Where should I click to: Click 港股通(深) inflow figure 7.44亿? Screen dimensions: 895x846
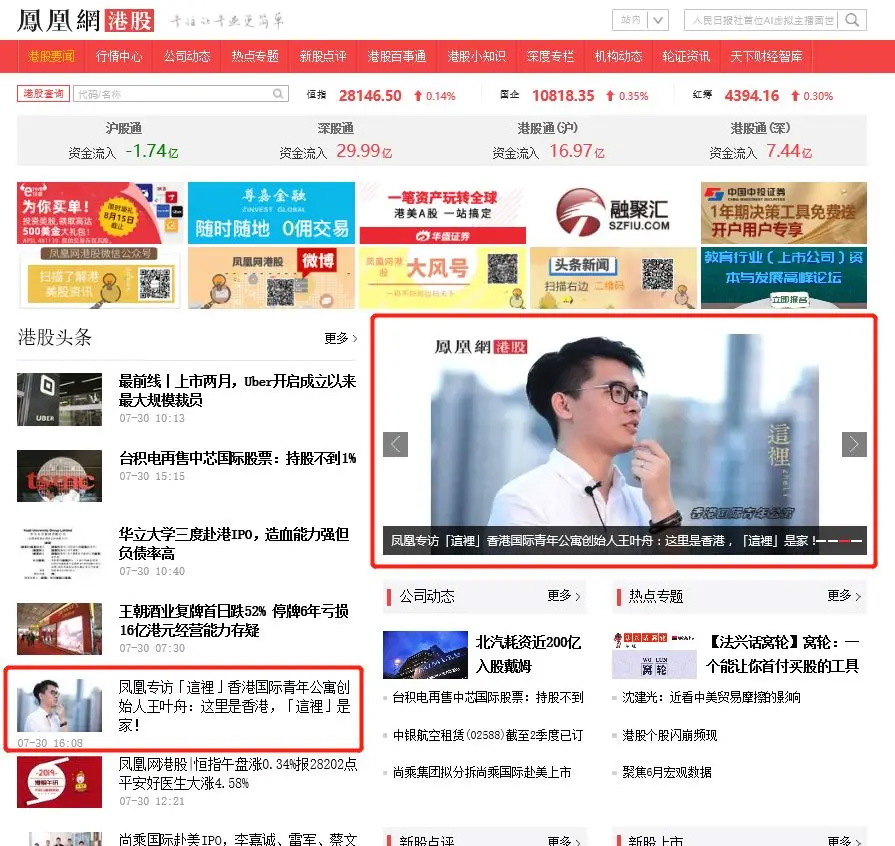[788, 151]
